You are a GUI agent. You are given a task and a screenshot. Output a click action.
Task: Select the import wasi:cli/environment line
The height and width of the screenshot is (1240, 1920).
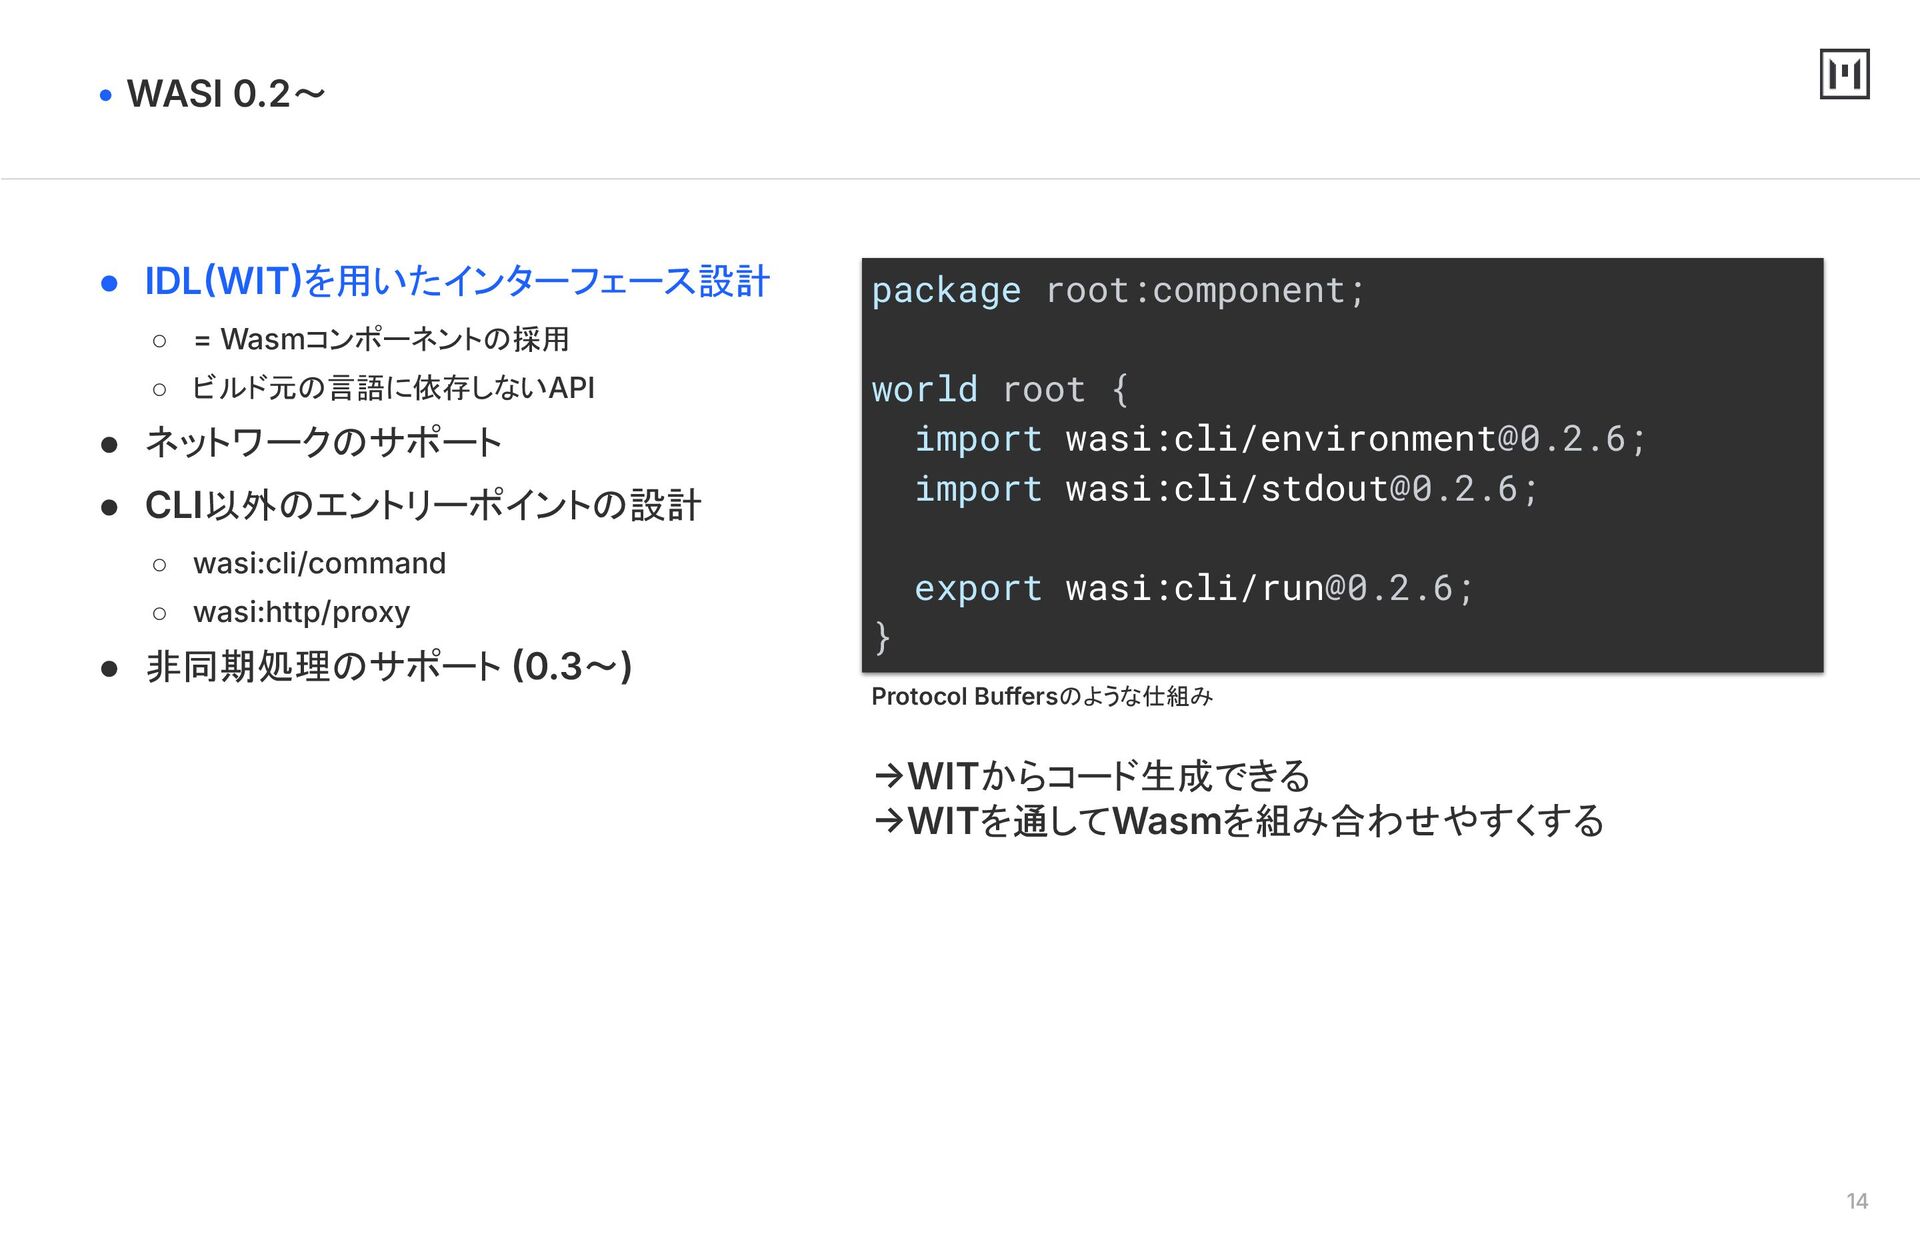(1280, 439)
